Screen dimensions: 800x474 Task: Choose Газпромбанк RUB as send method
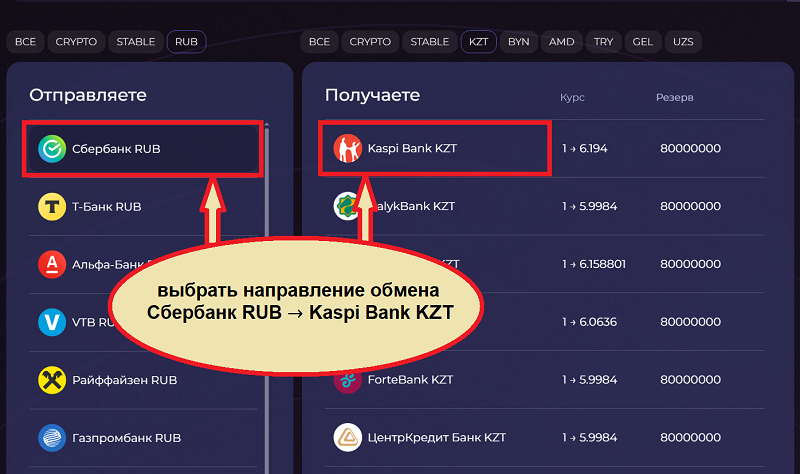point(143,438)
